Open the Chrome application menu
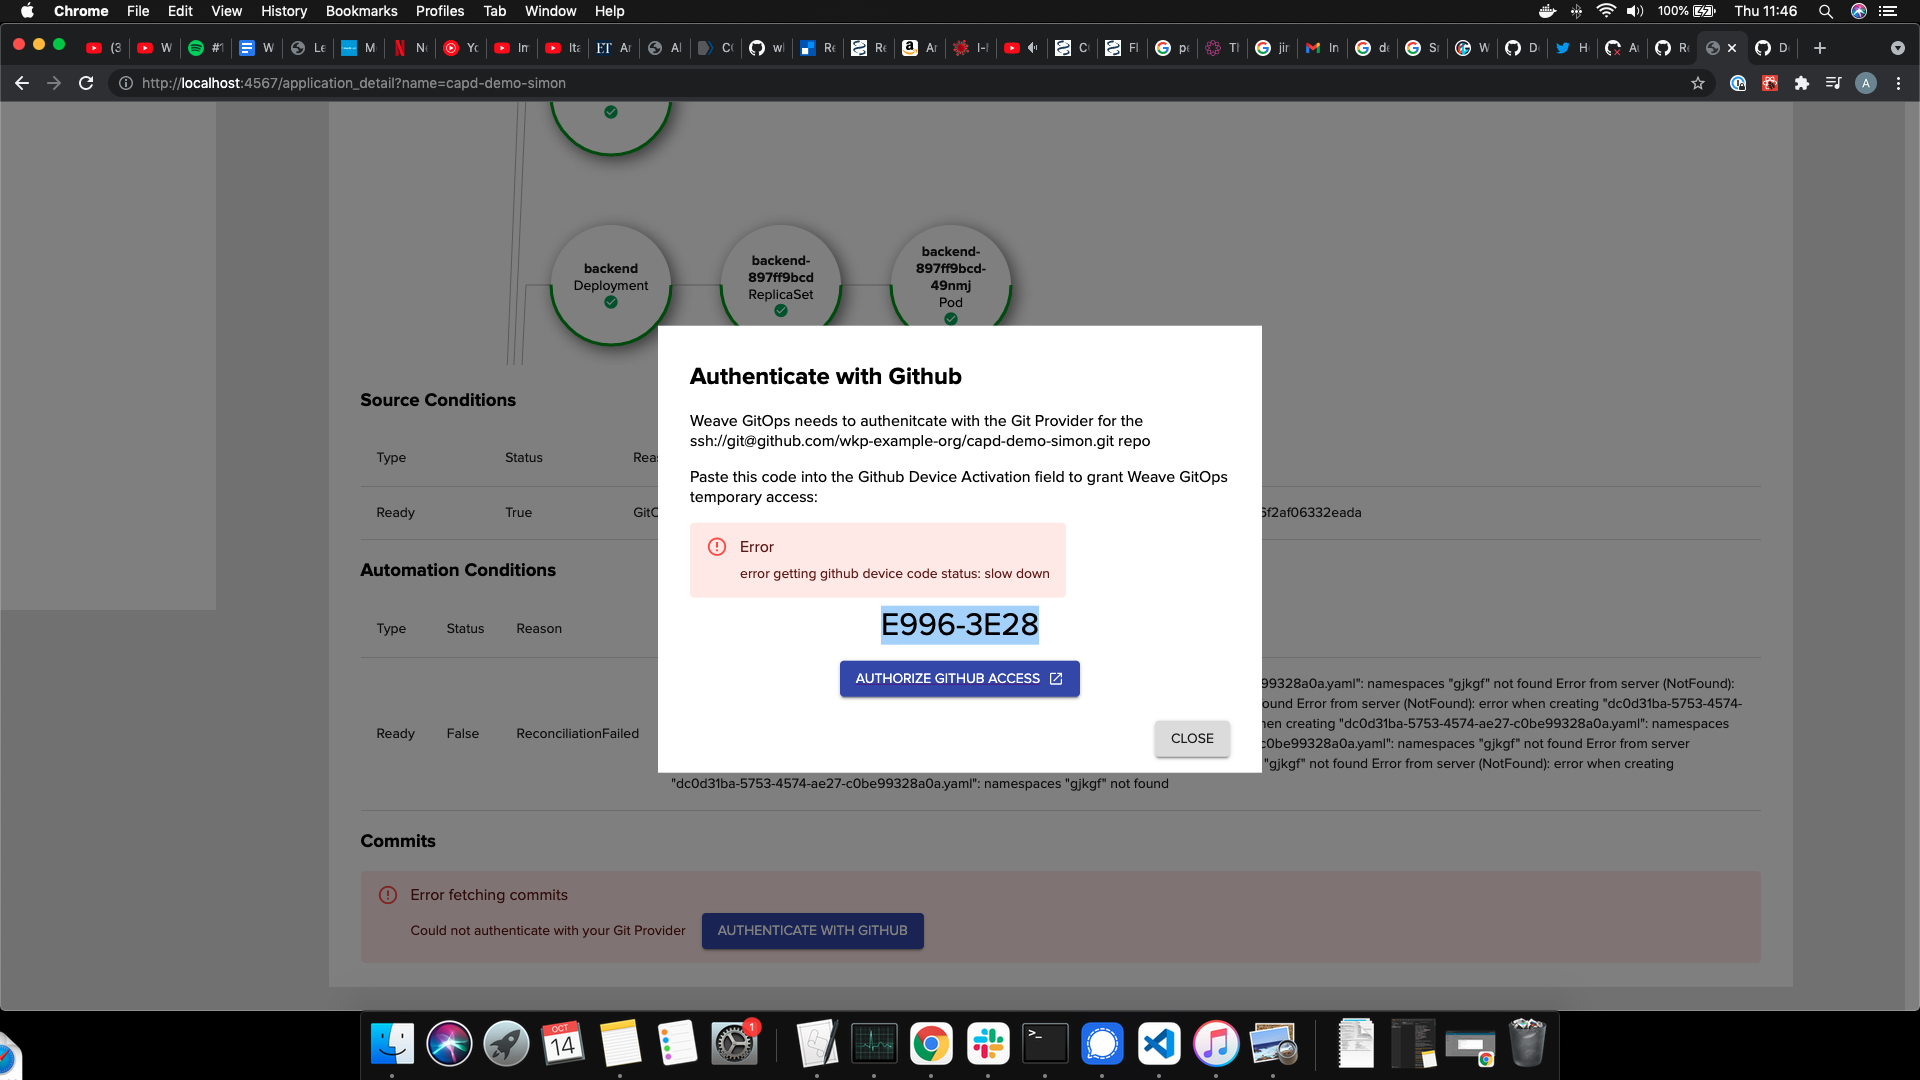The image size is (1920, 1080). tap(81, 11)
